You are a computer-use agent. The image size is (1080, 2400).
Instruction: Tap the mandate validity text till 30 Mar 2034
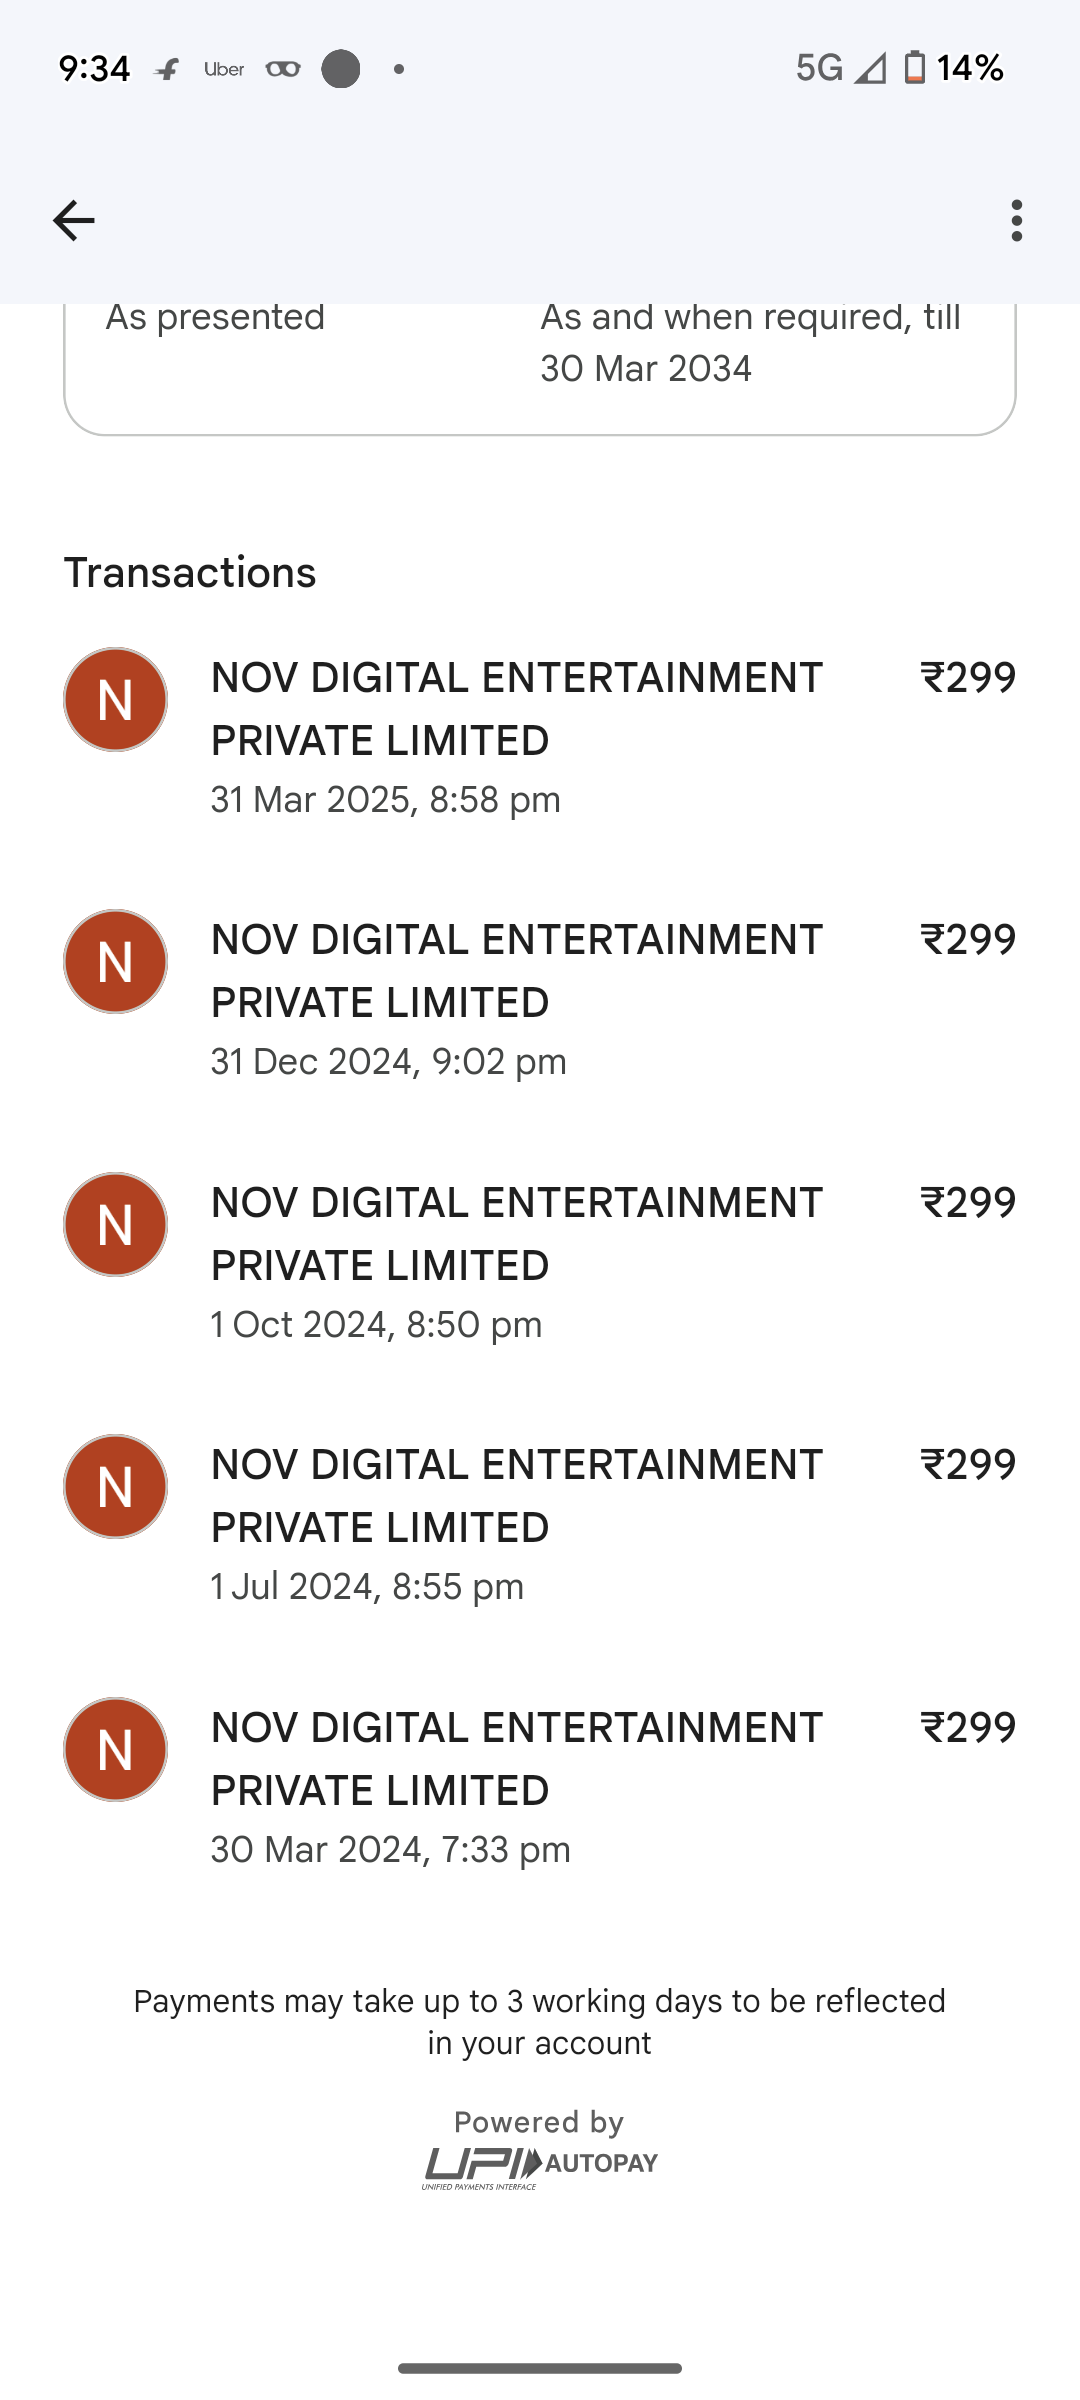(x=750, y=343)
